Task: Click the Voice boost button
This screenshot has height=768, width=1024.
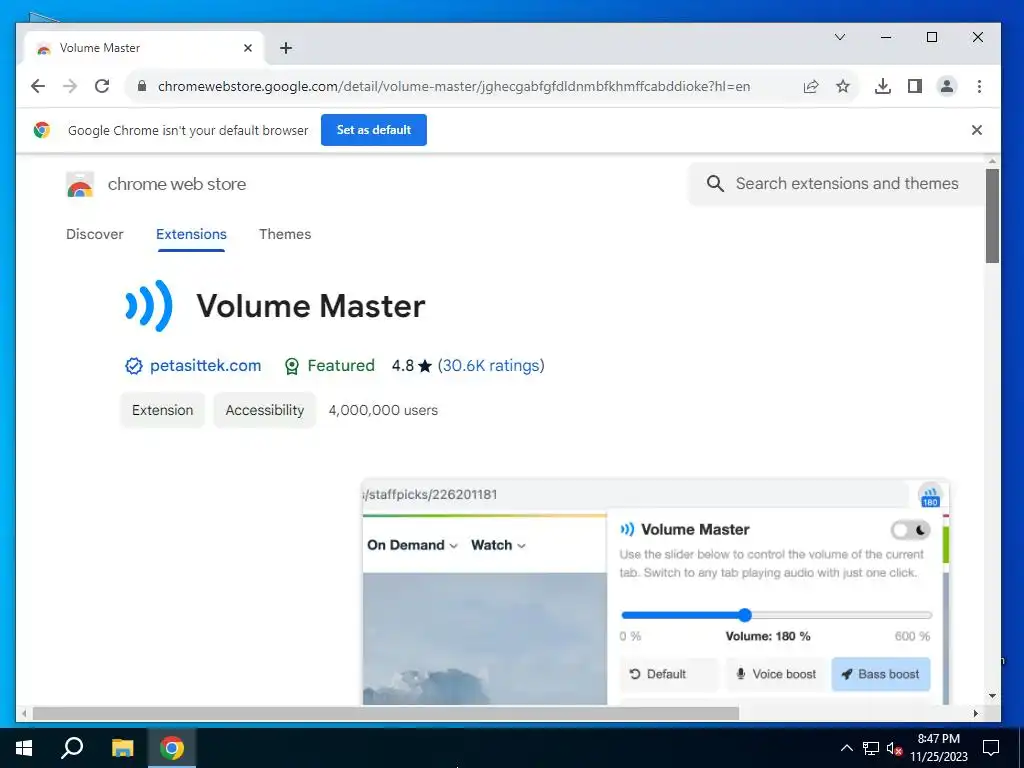Action: [776, 674]
